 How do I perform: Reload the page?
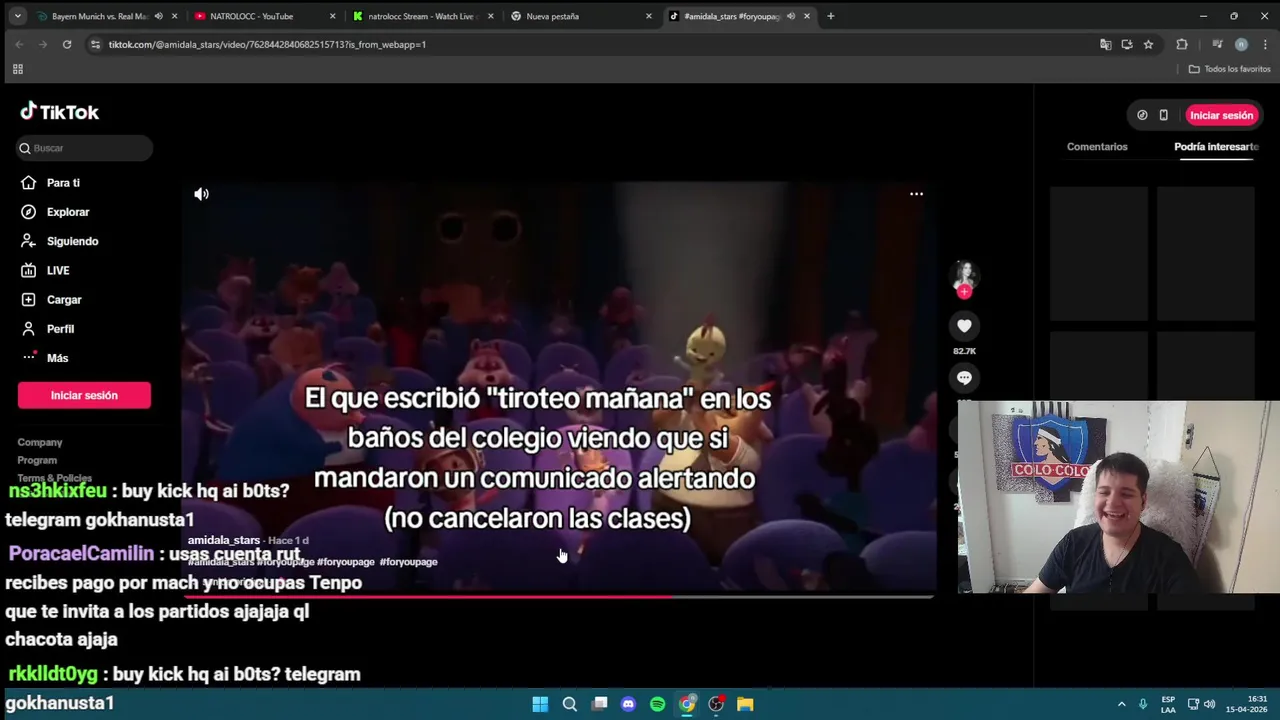pyautogui.click(x=67, y=44)
